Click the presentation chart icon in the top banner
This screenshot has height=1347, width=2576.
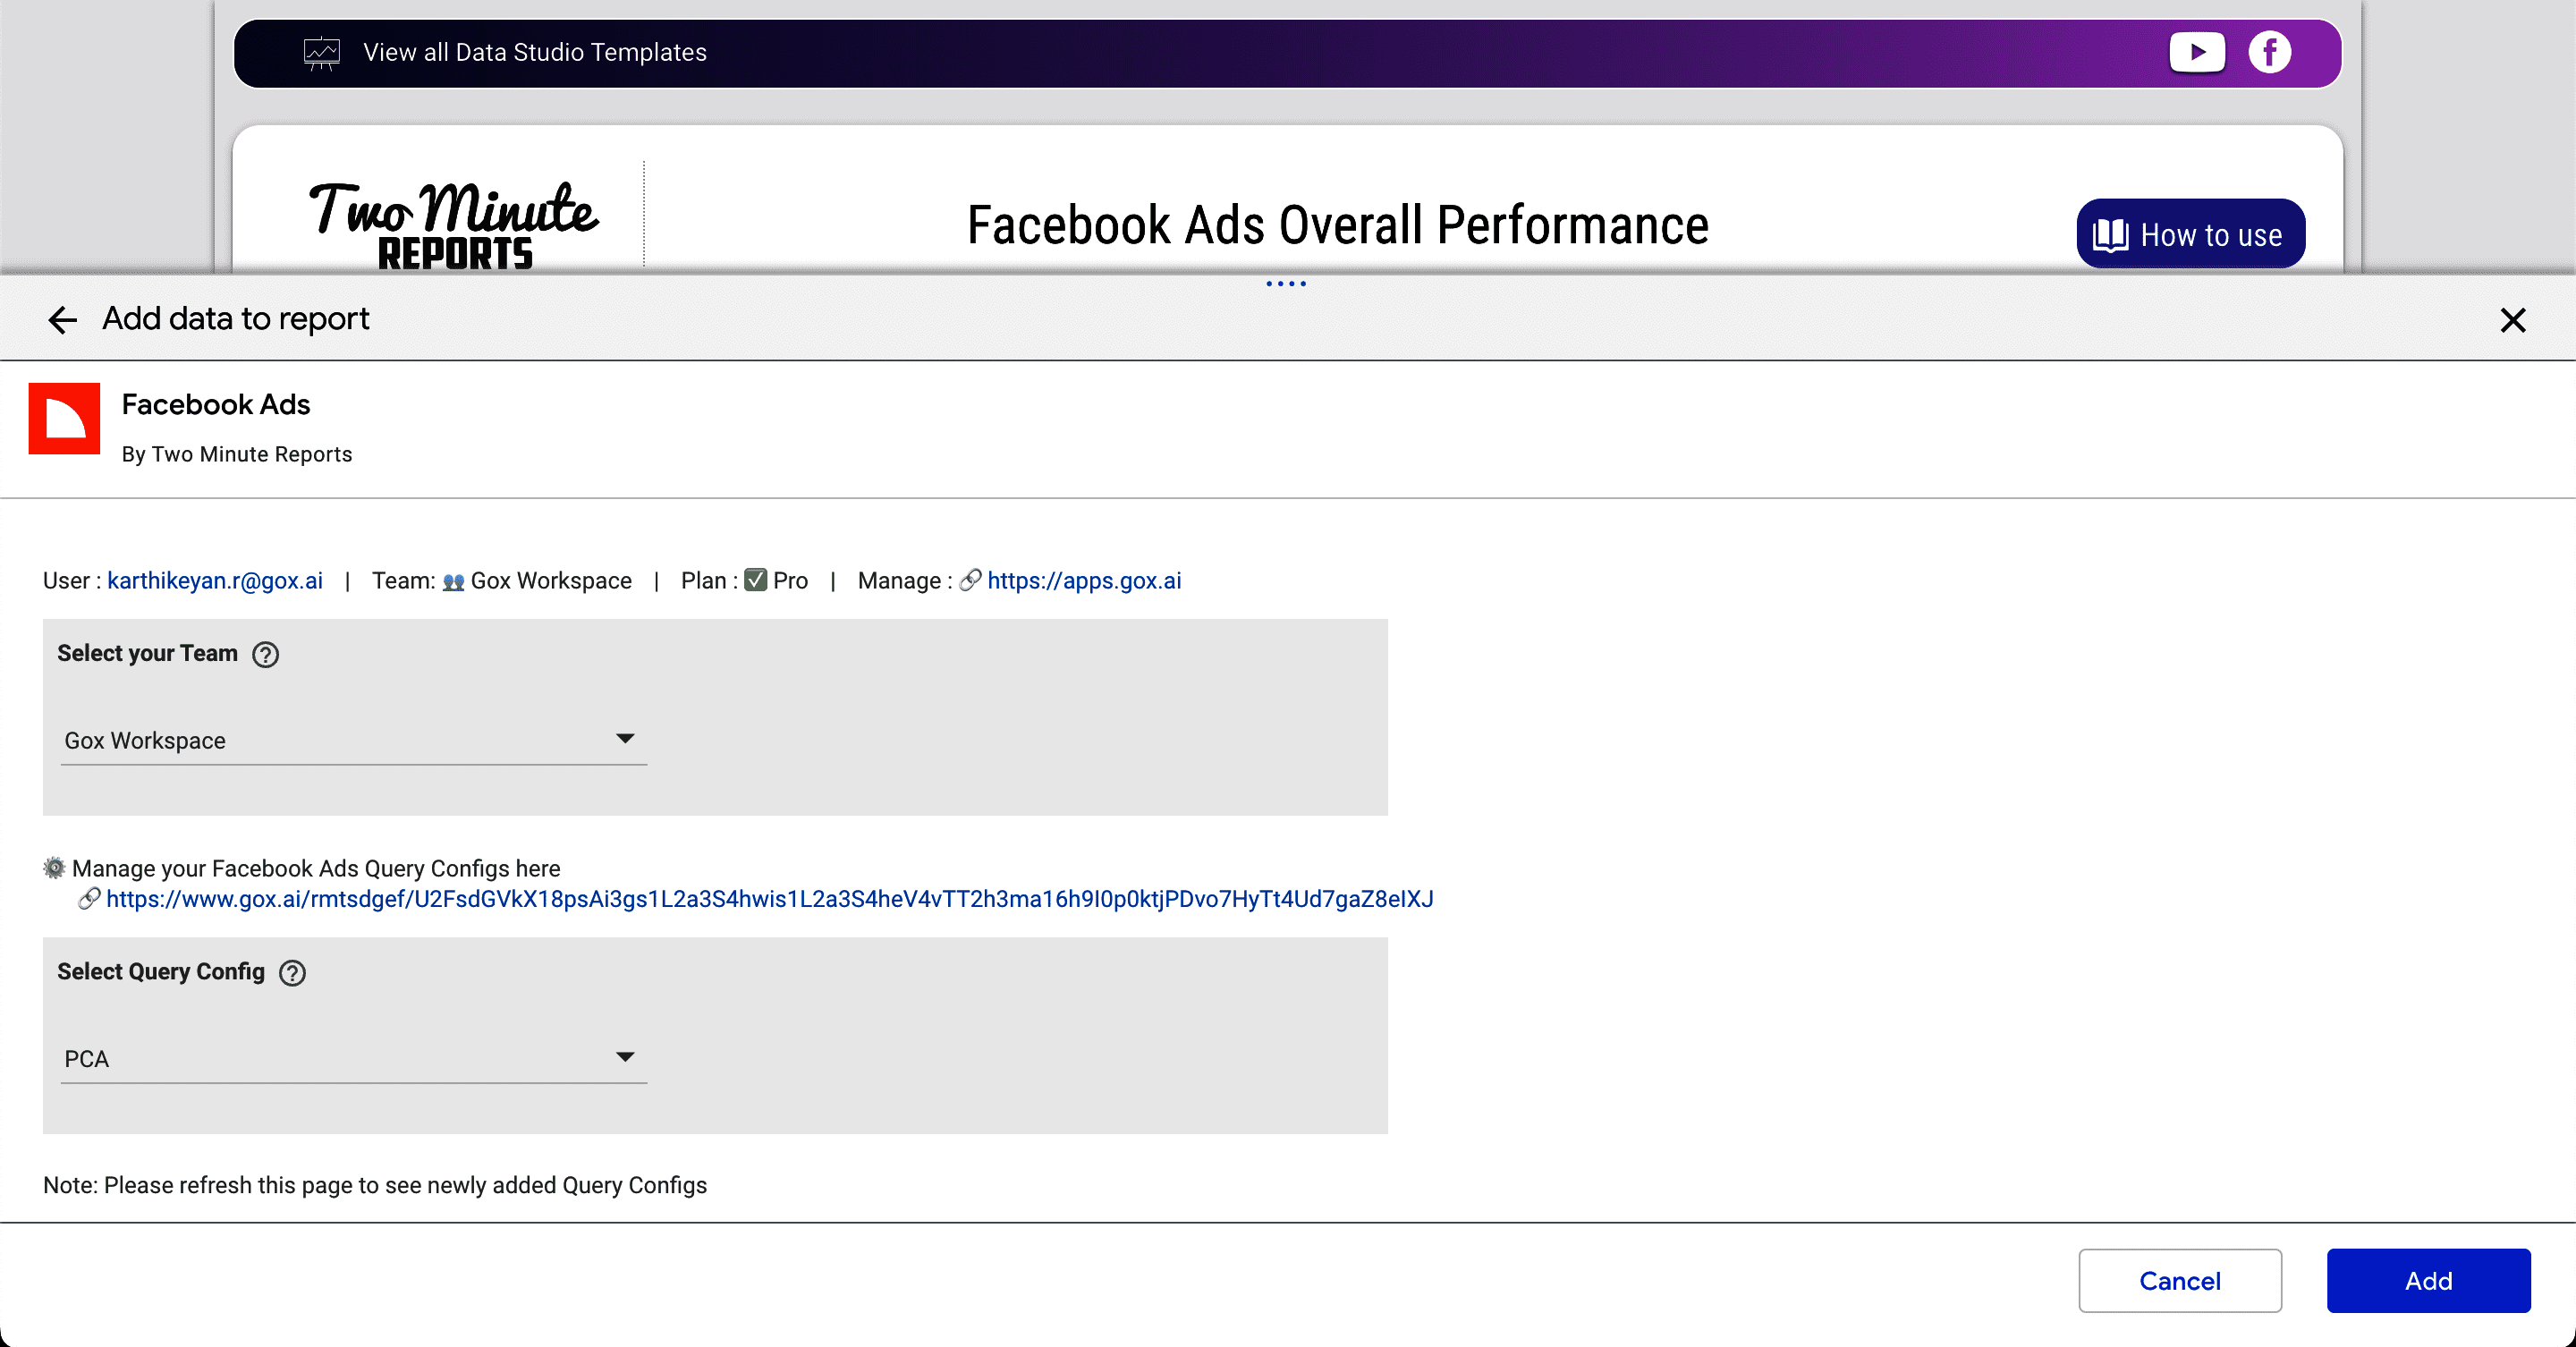point(321,52)
